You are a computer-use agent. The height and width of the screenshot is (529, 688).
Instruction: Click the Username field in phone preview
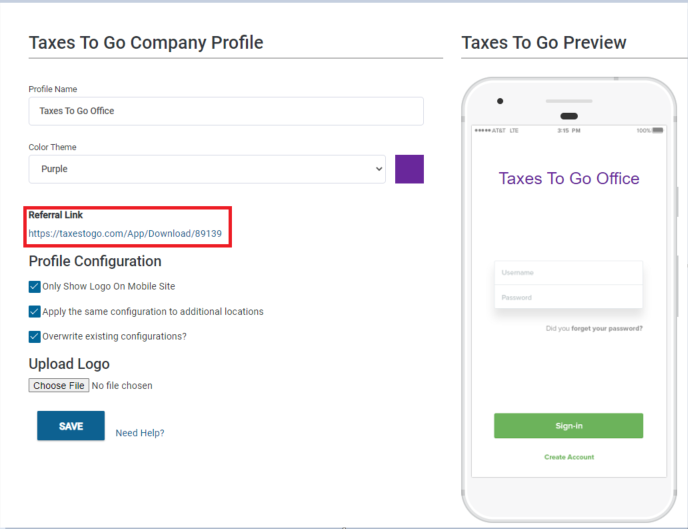click(x=568, y=273)
